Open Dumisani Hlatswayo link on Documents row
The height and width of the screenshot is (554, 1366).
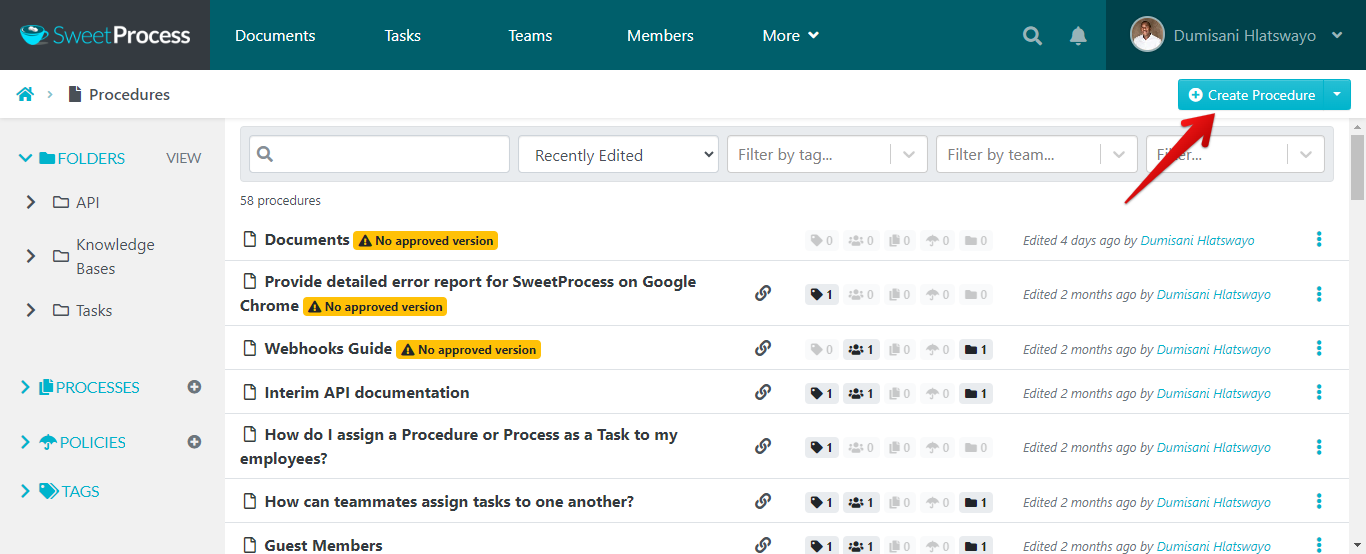[1197, 240]
